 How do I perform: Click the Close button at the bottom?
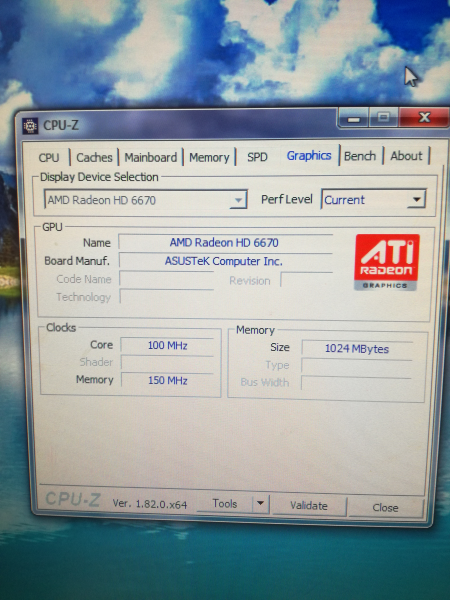coord(385,507)
